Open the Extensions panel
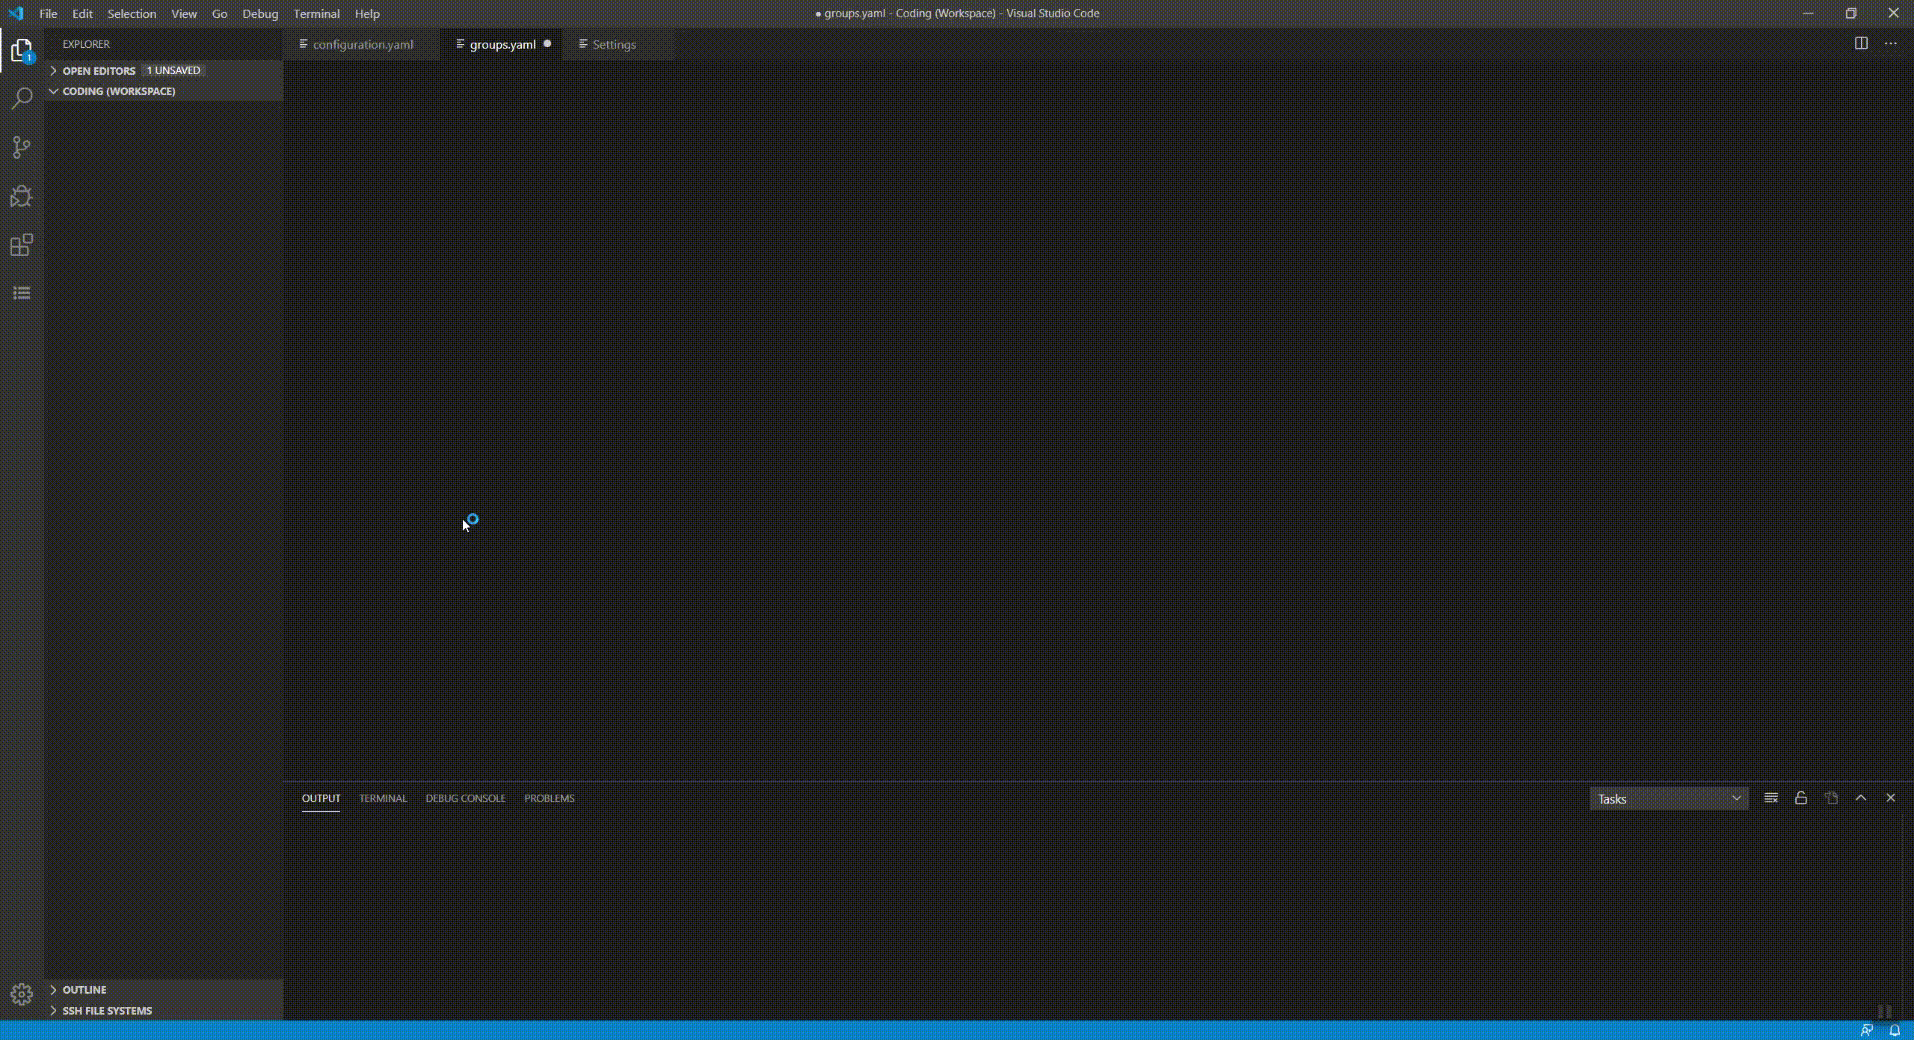This screenshot has width=1914, height=1040. click(x=21, y=245)
